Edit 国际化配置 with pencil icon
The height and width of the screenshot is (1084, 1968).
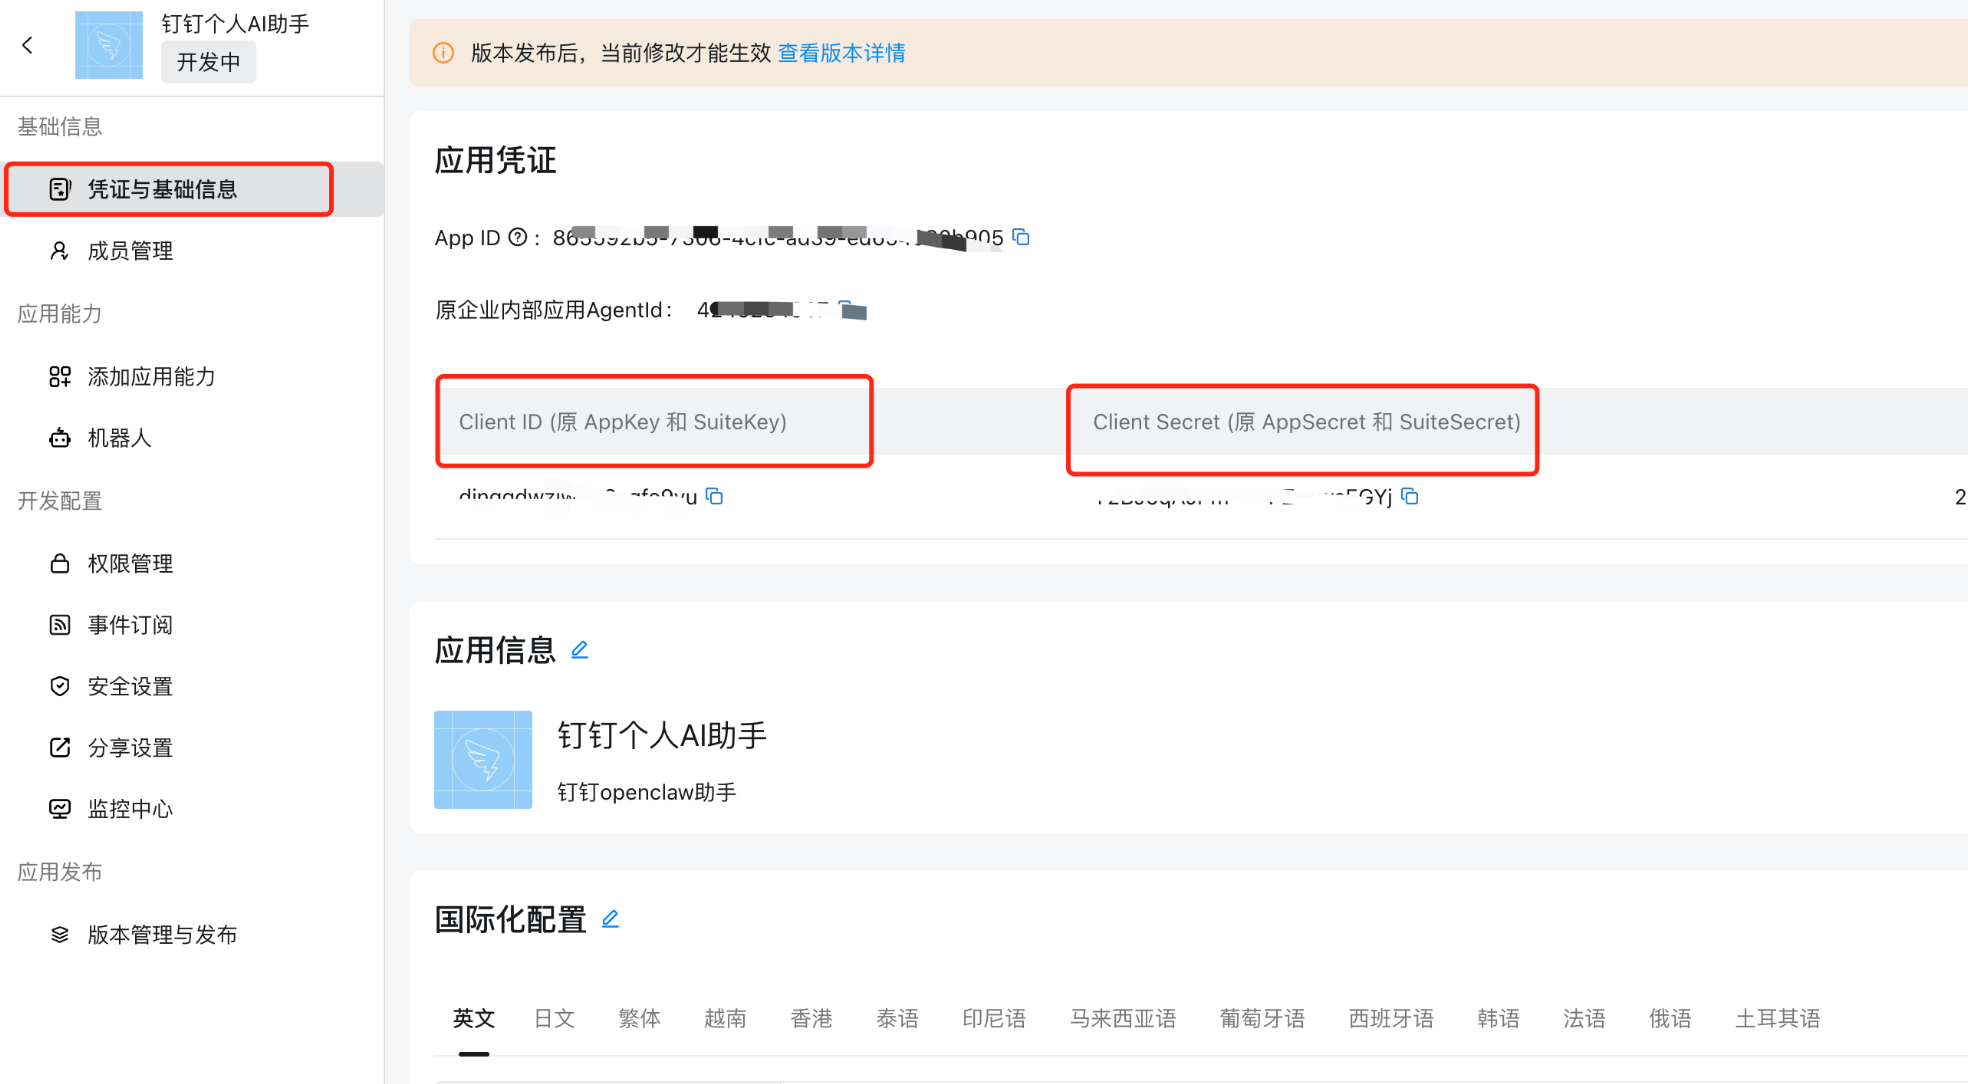point(610,919)
